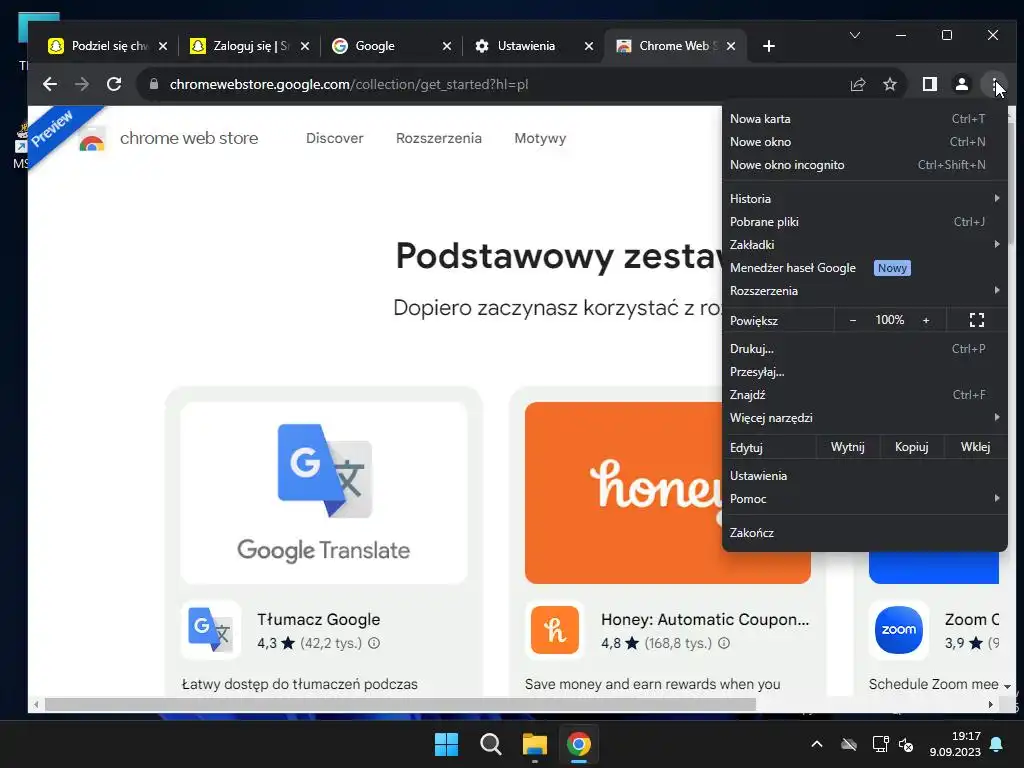Select 'Nowe okno' in the menu
The width and height of the screenshot is (1024, 768).
[x=864, y=142]
